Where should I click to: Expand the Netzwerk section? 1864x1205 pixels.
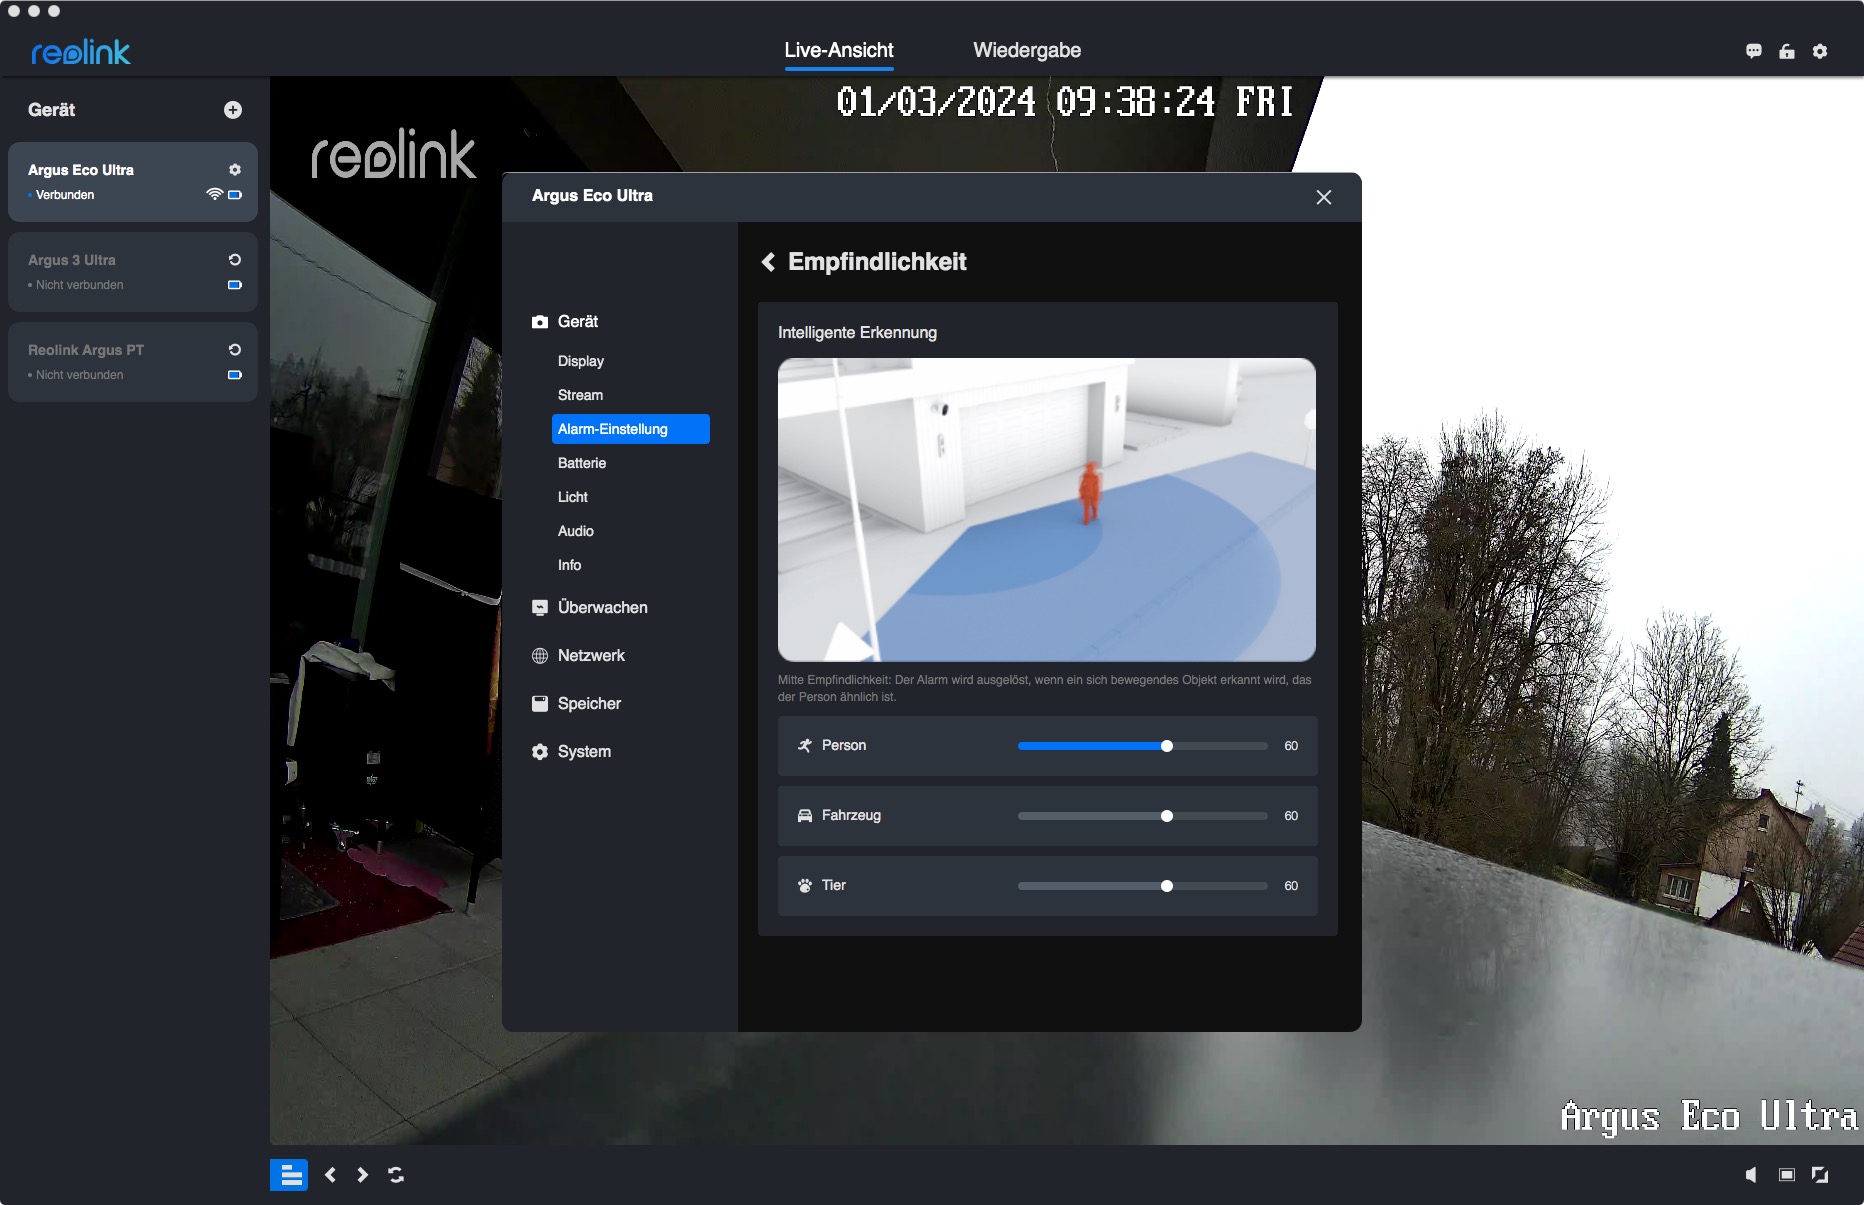(x=591, y=656)
